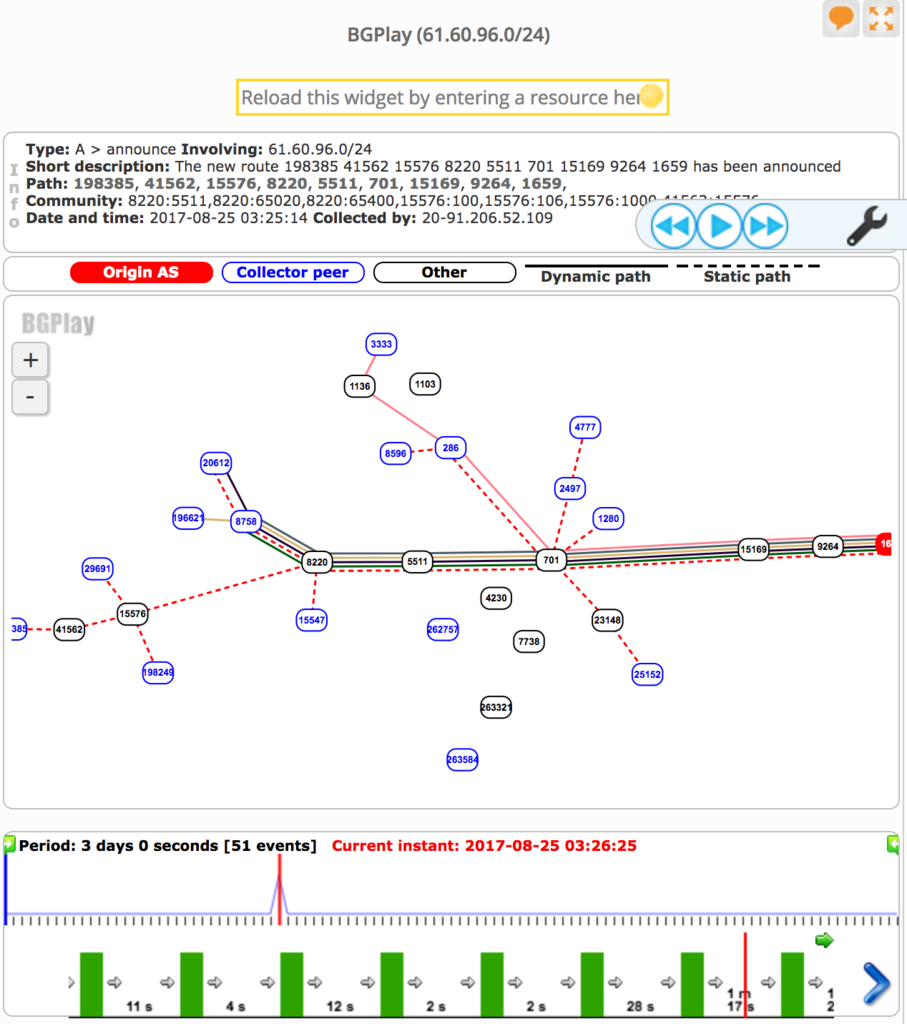Open settings via the wrench icon

[867, 226]
